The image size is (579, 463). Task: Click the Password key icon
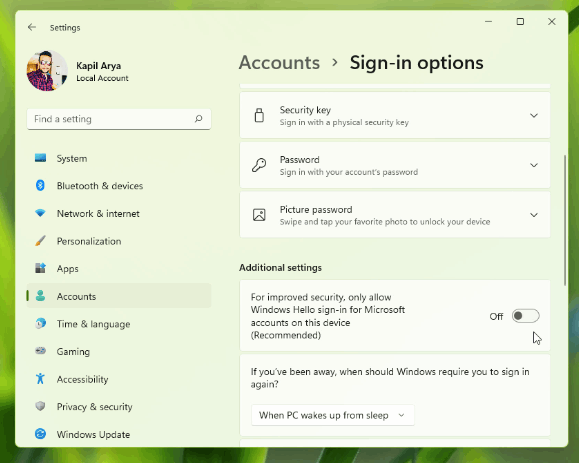click(259, 165)
